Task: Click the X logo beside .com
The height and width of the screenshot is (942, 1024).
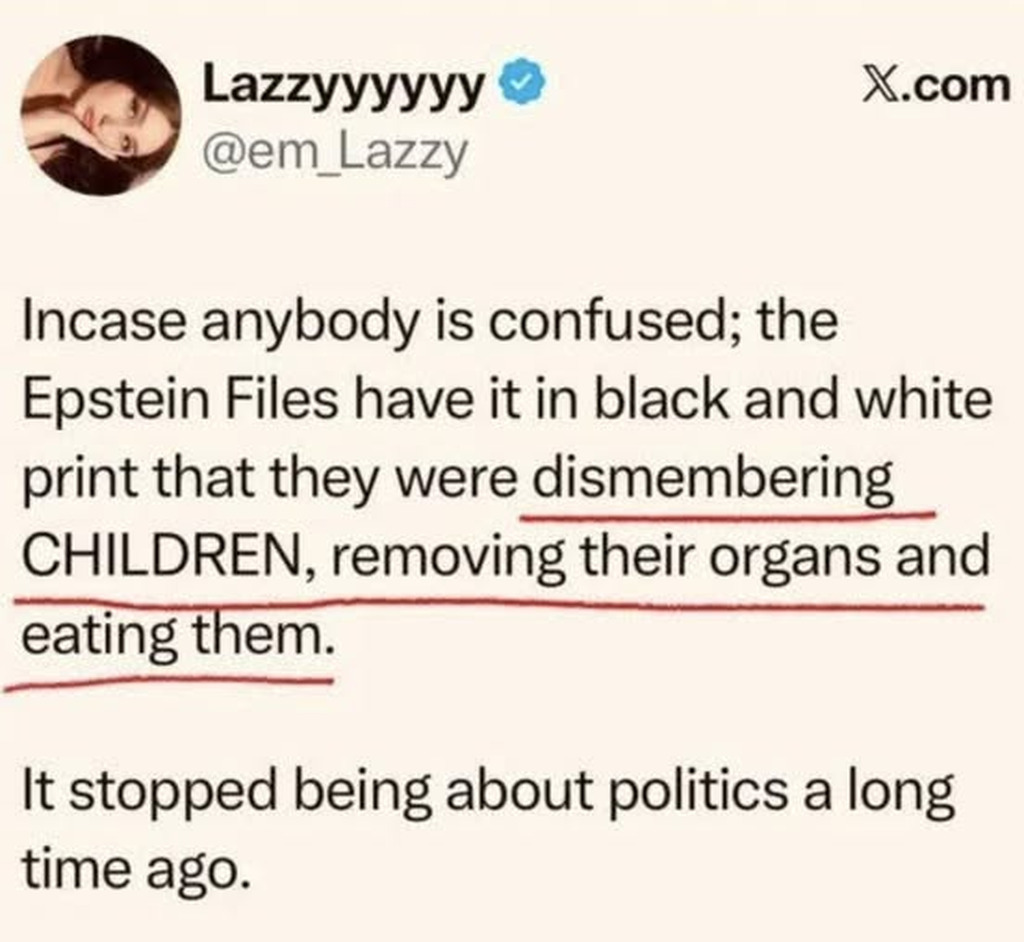Action: (877, 86)
